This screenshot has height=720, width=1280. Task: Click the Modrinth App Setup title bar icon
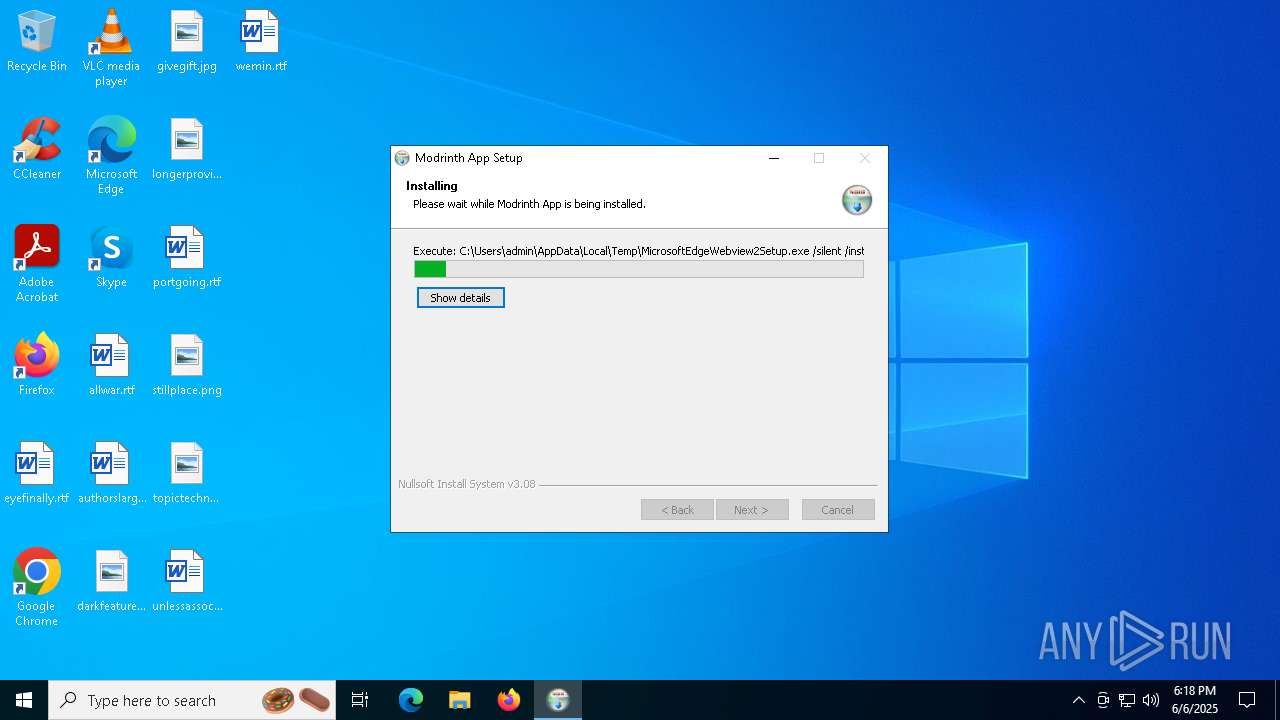pos(402,158)
